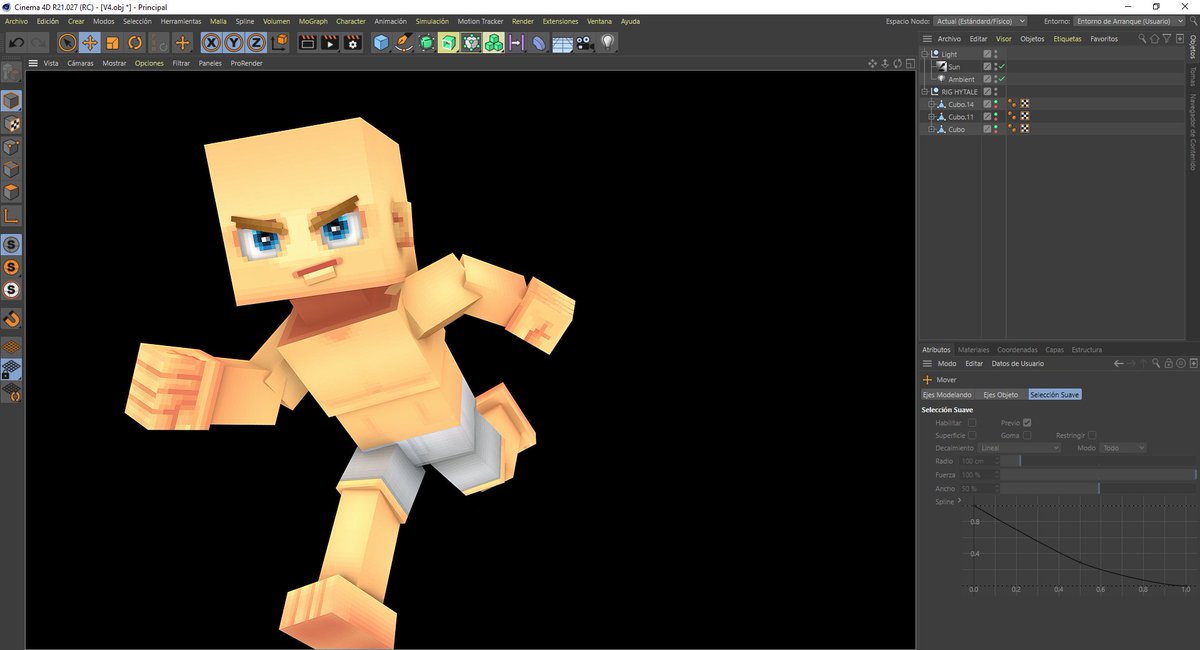
Task: Expand the Spline curve disclosure arrow
Action: click(960, 501)
